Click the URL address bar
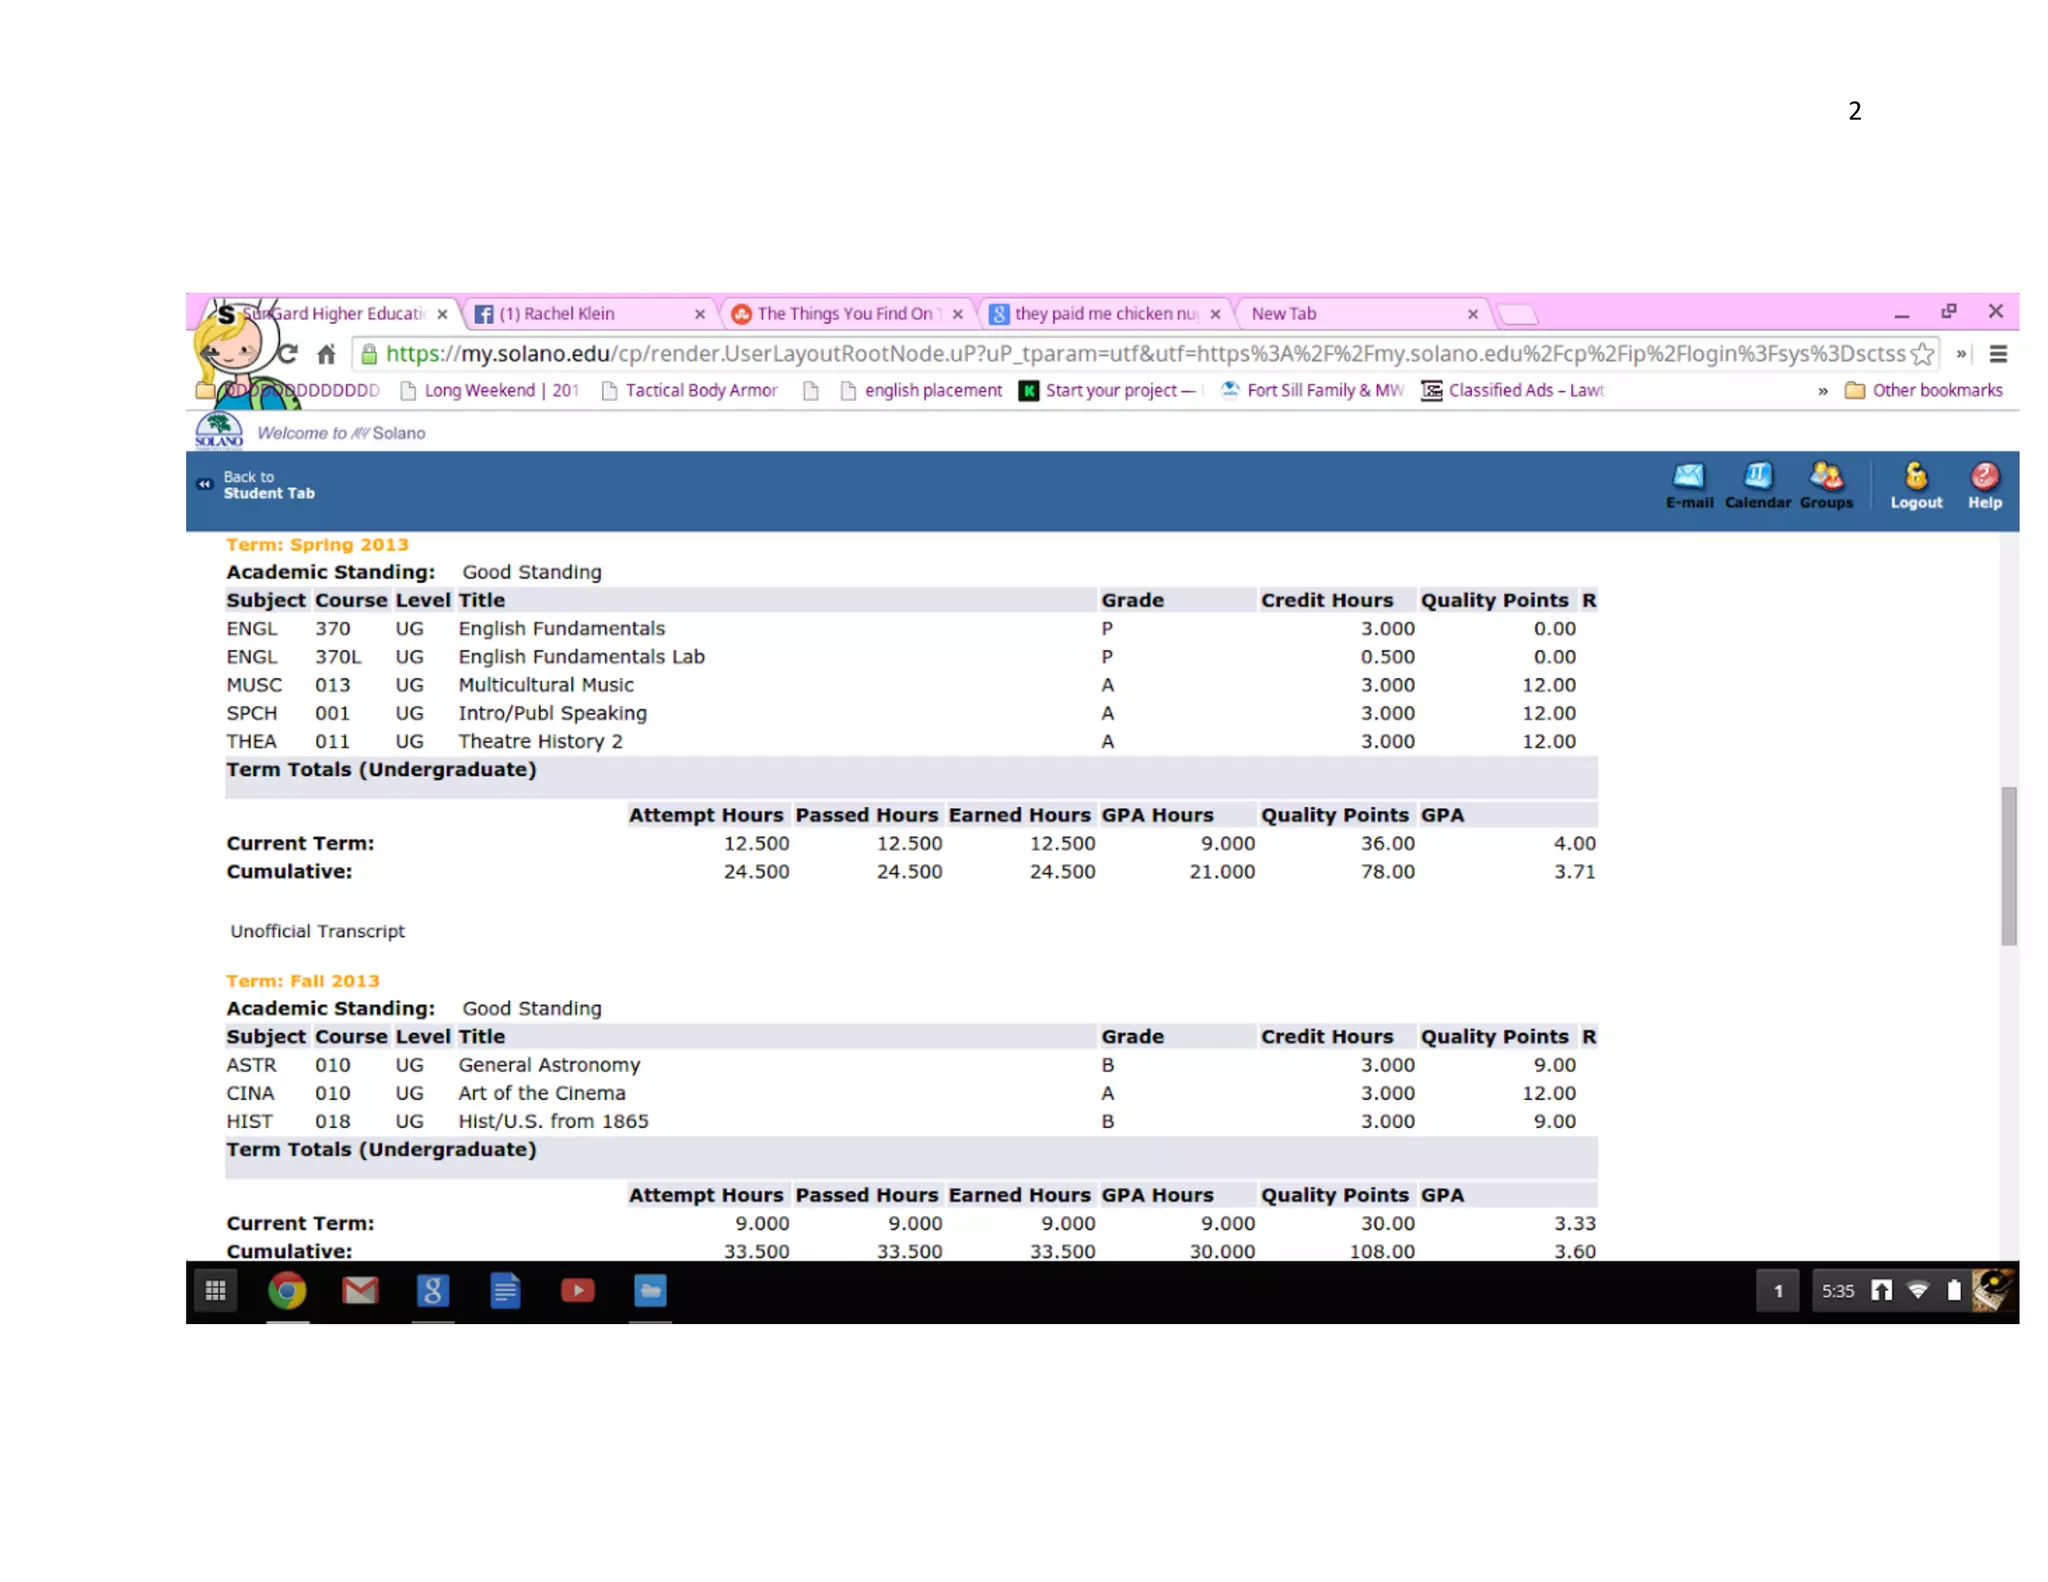This screenshot has height=1582, width=2048. click(x=1140, y=354)
